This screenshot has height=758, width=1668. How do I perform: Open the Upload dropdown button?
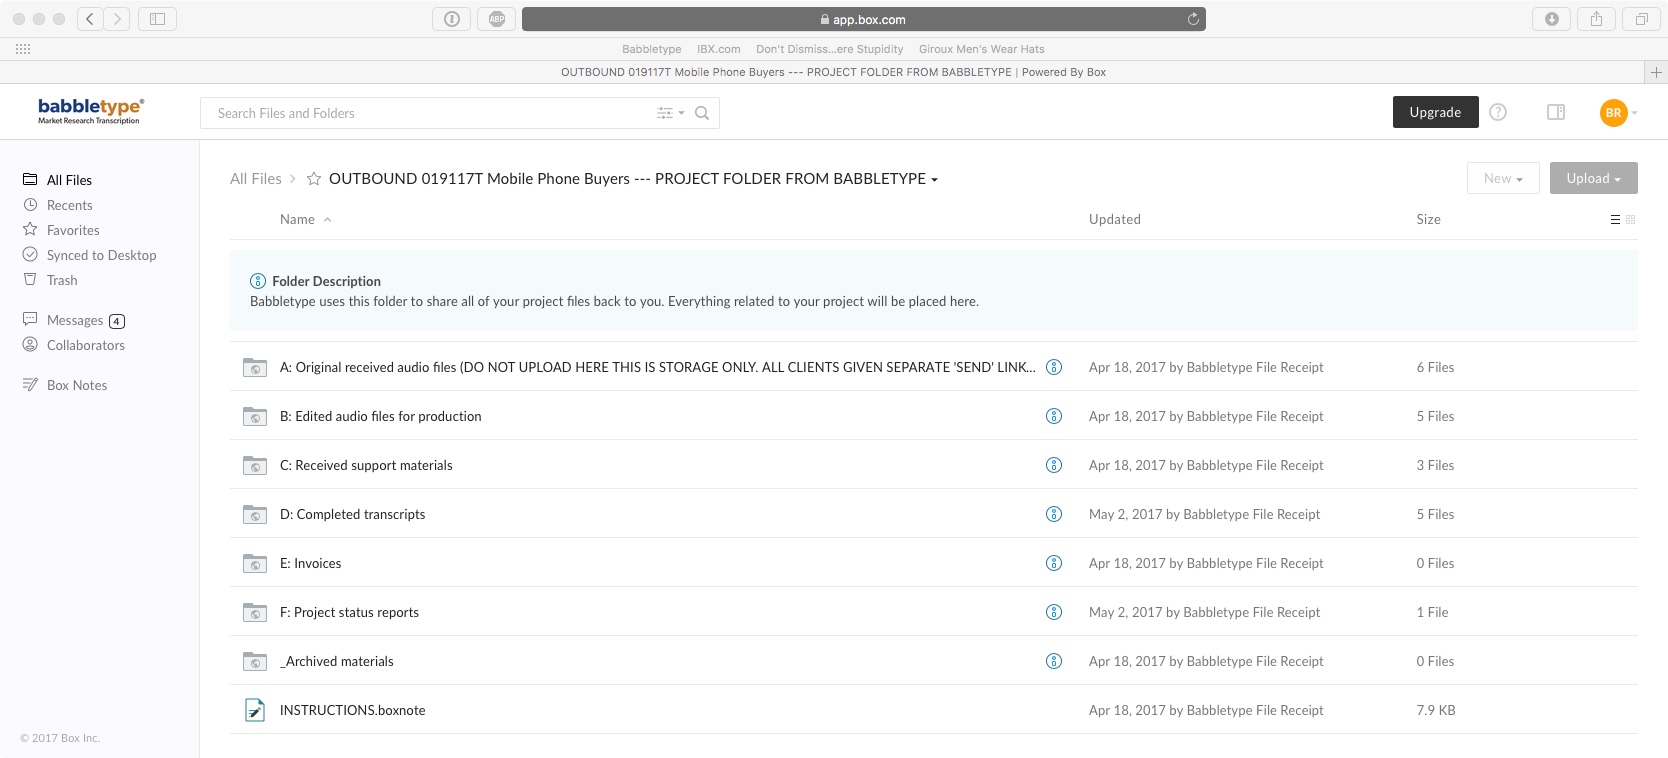tap(1593, 178)
